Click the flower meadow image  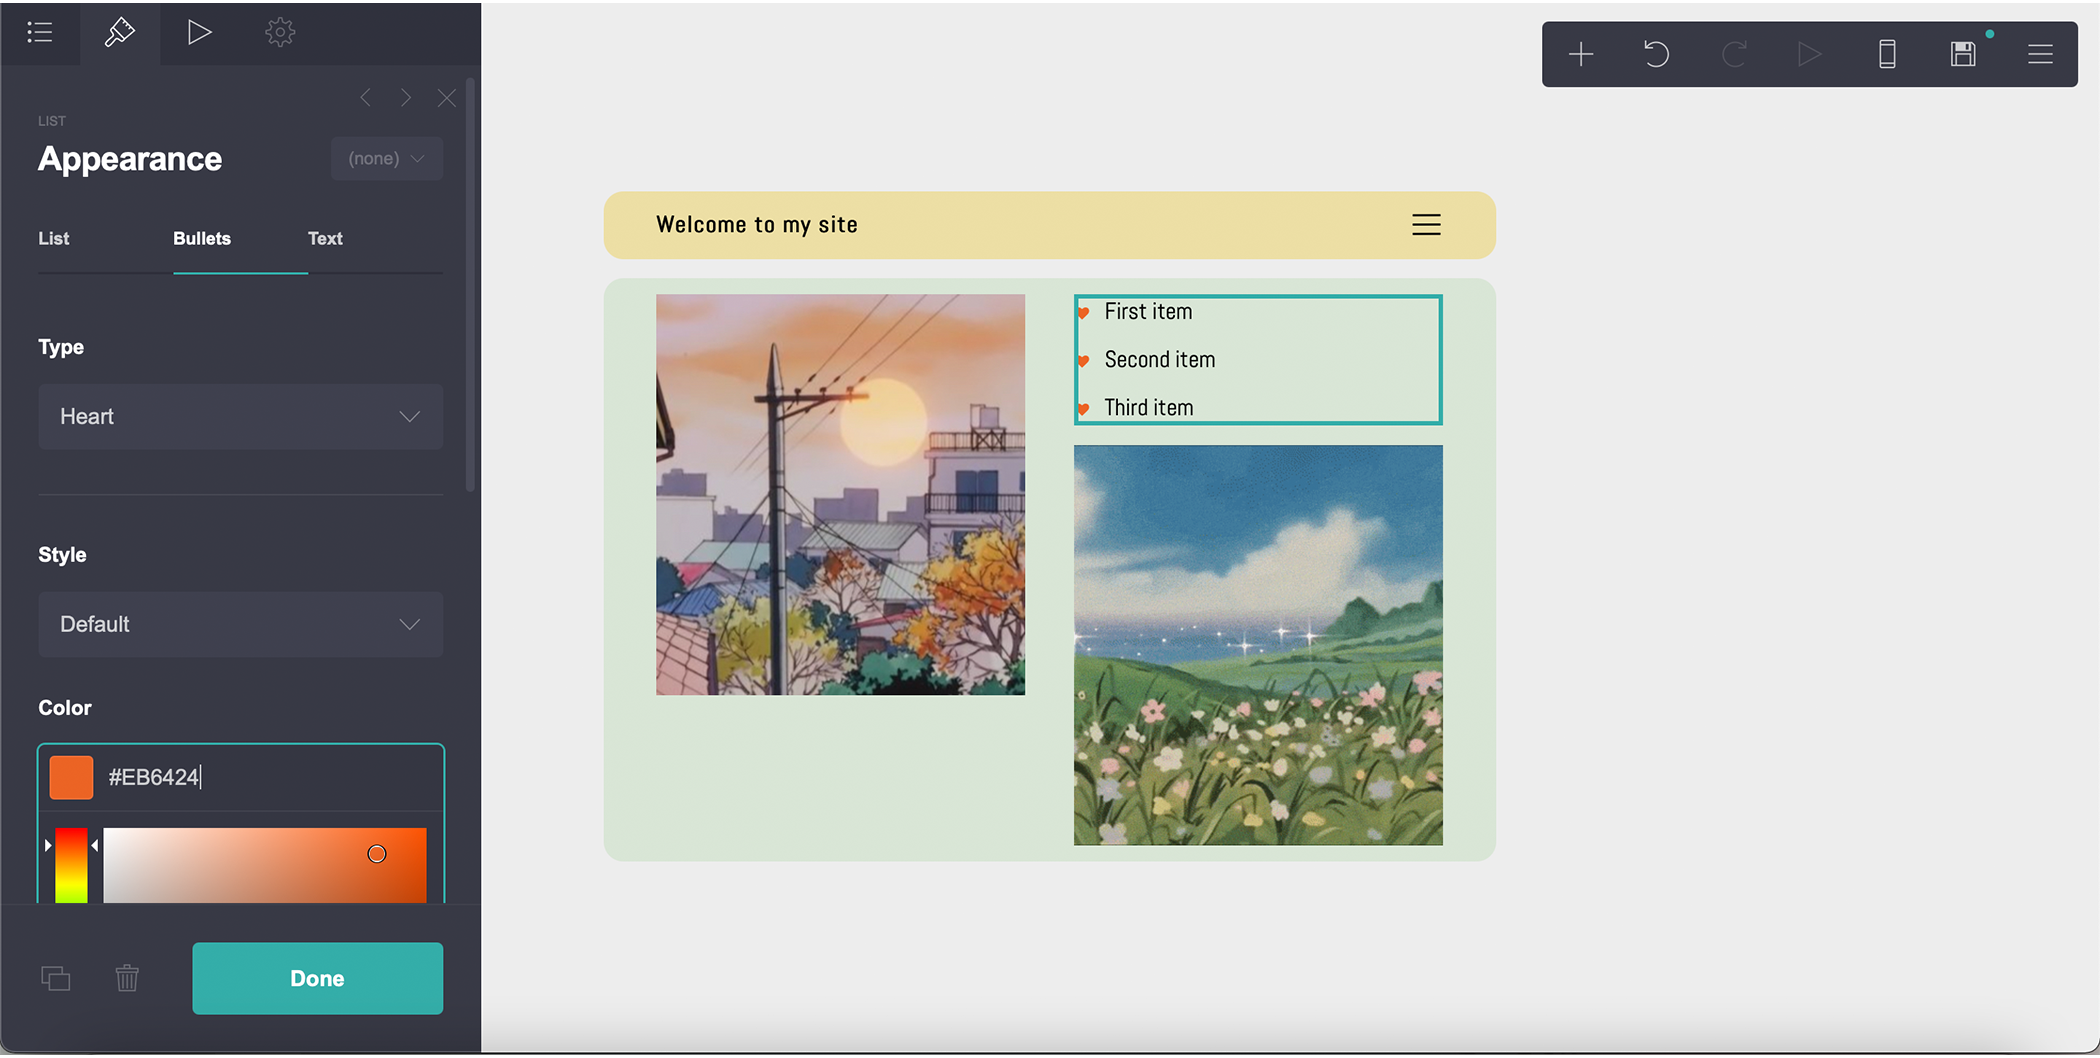point(1258,646)
